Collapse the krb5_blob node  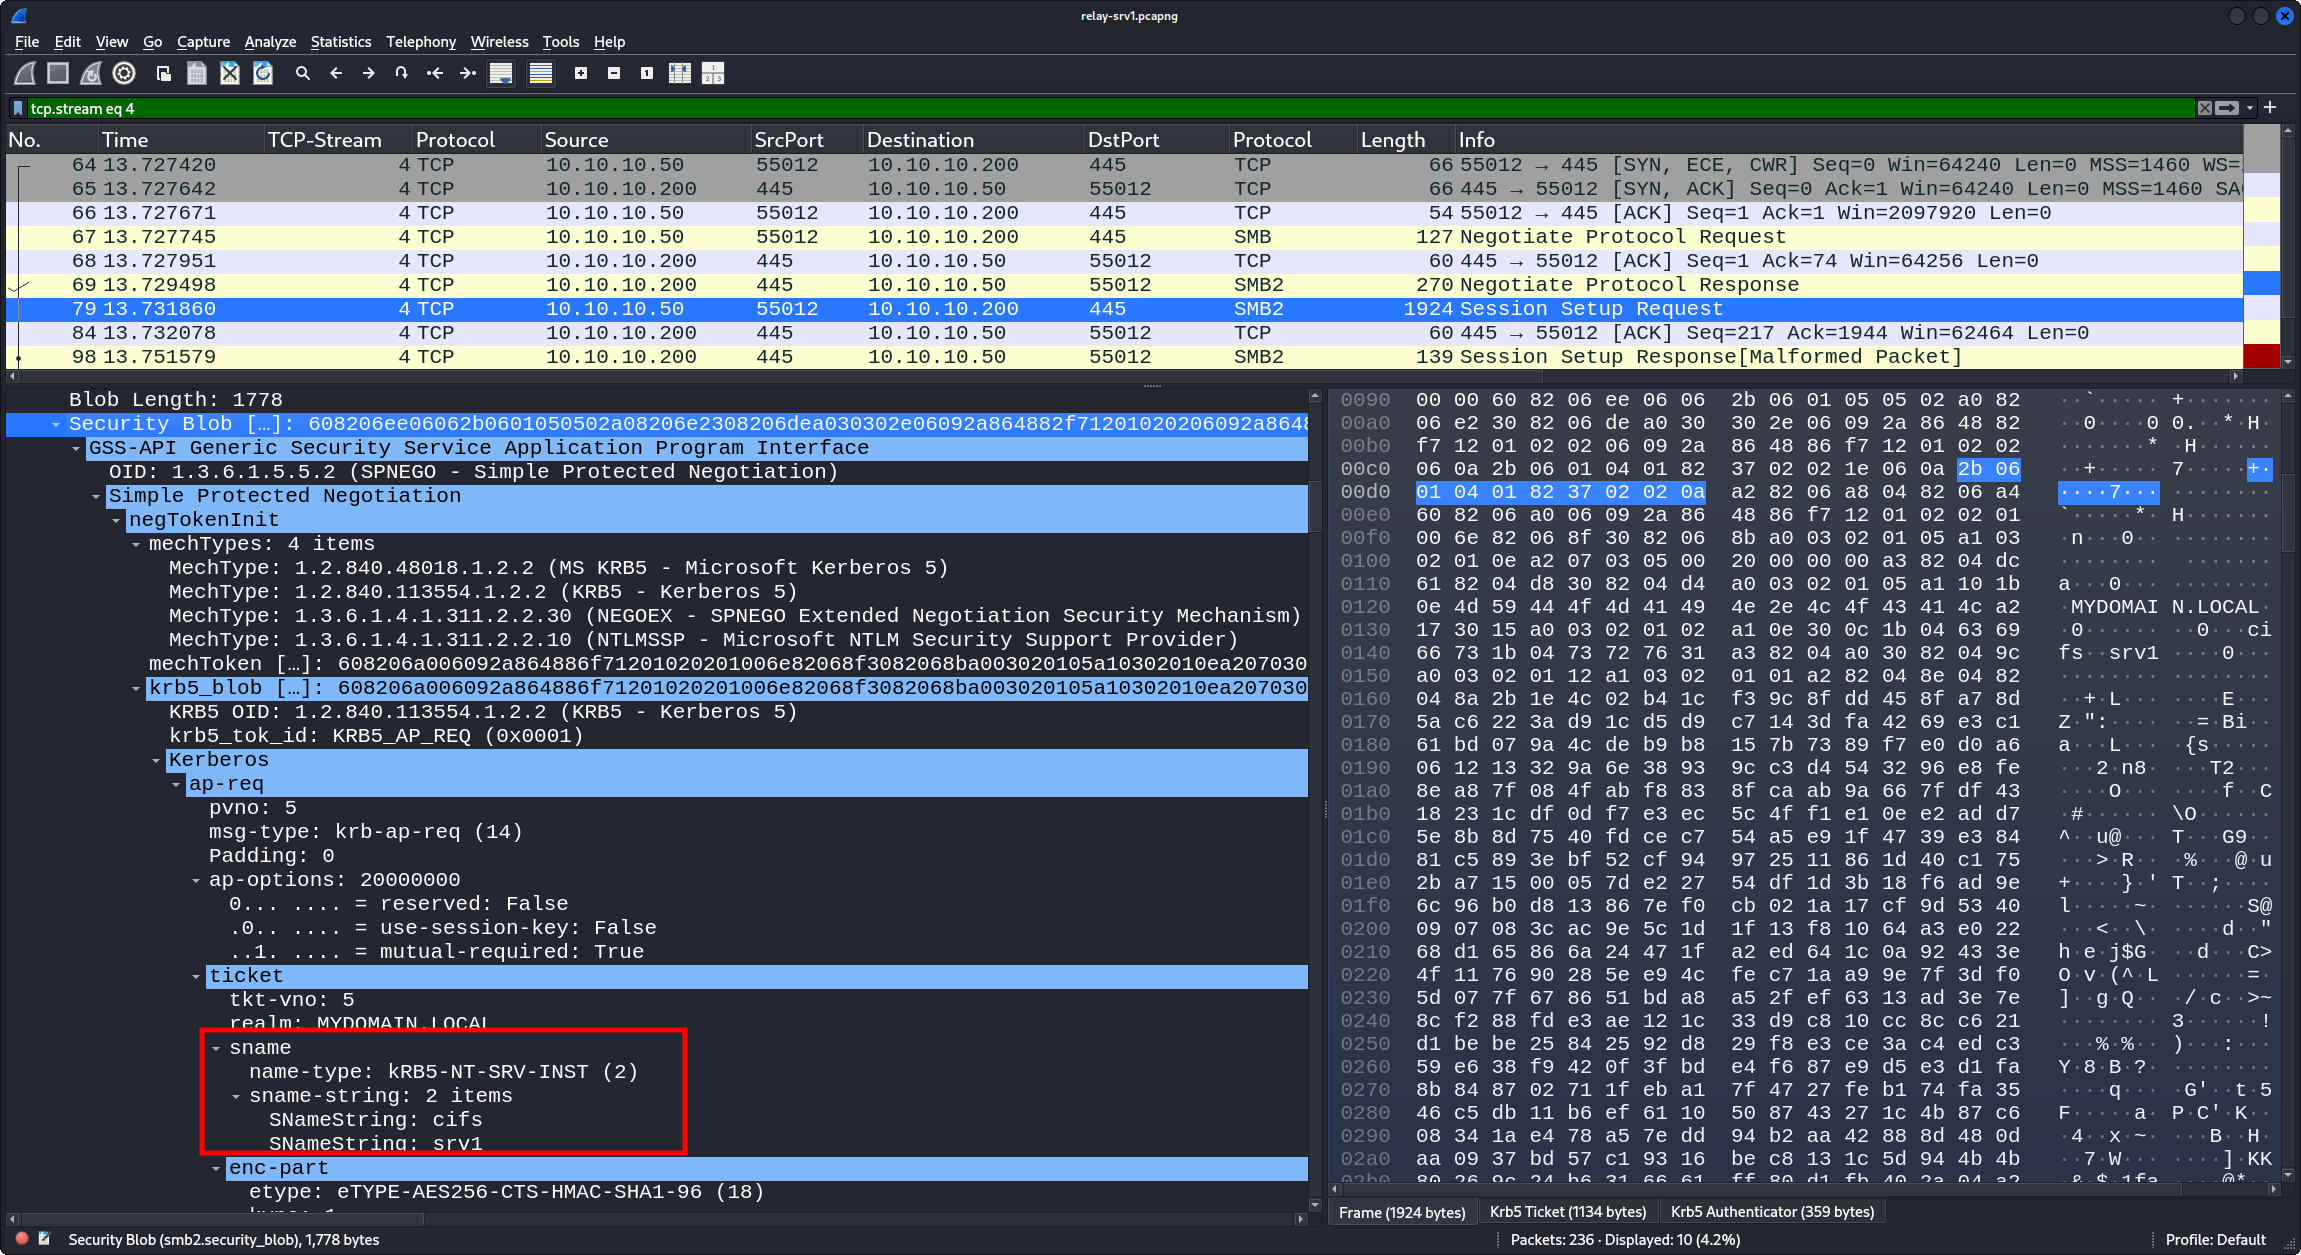(136, 688)
